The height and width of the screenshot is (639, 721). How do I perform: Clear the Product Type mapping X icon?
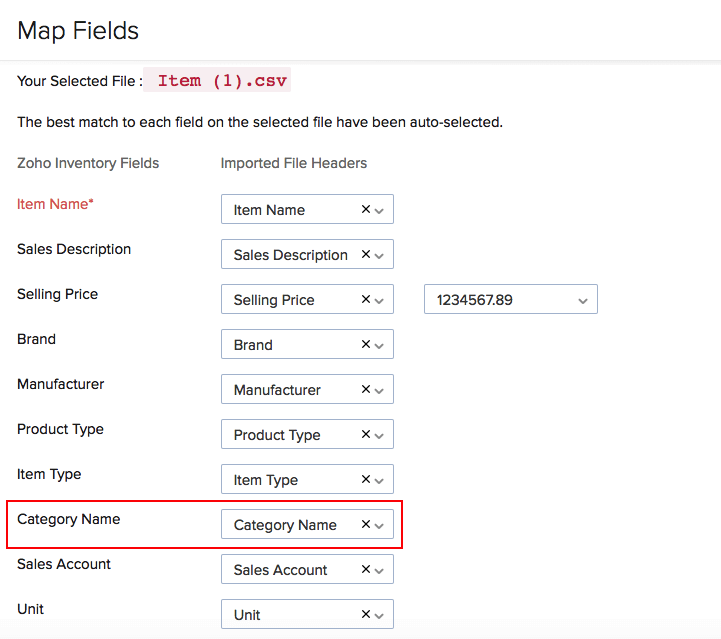[365, 435]
